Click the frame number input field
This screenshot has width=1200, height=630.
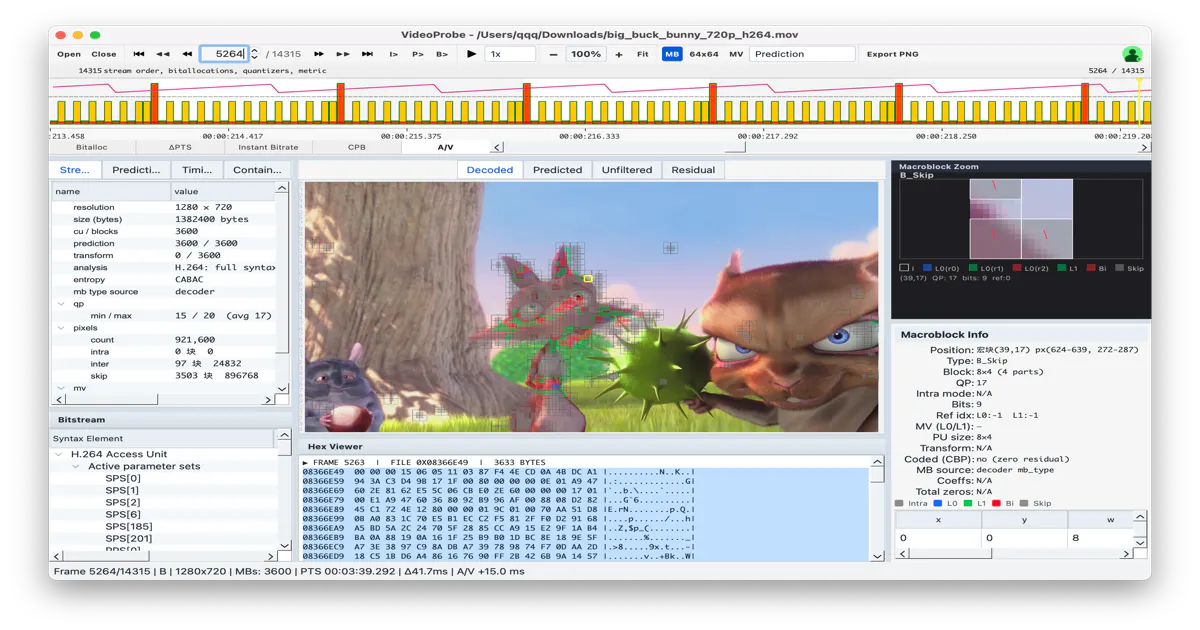pyautogui.click(x=224, y=54)
